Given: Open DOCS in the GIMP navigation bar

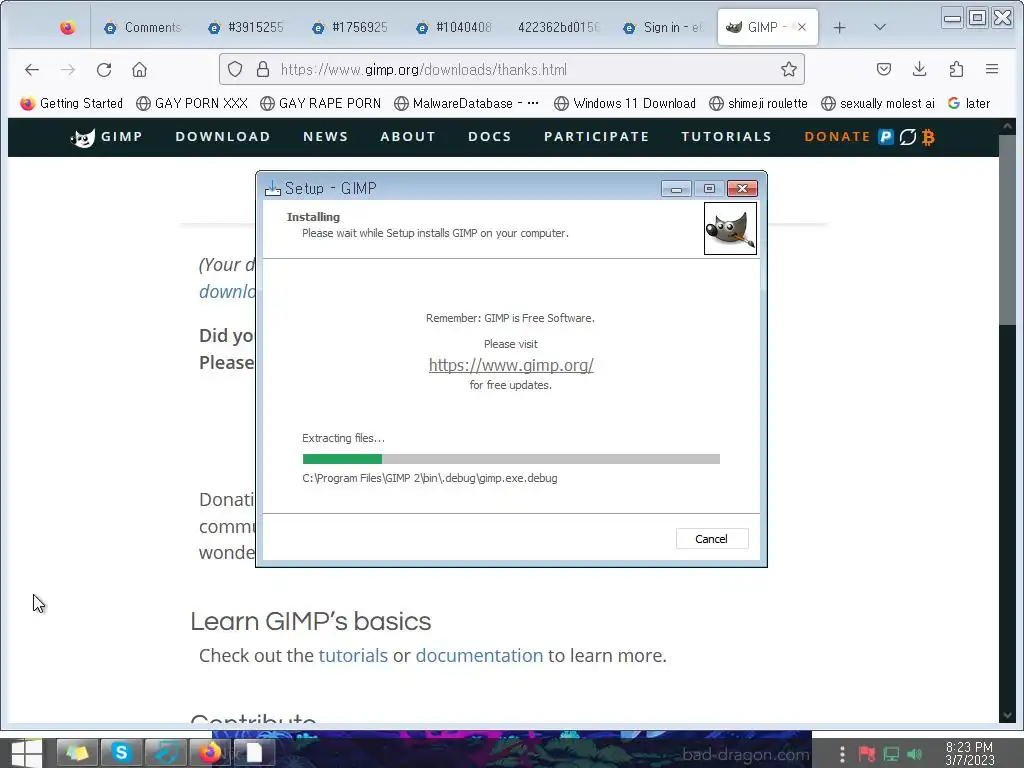Looking at the screenshot, I should pos(489,136).
